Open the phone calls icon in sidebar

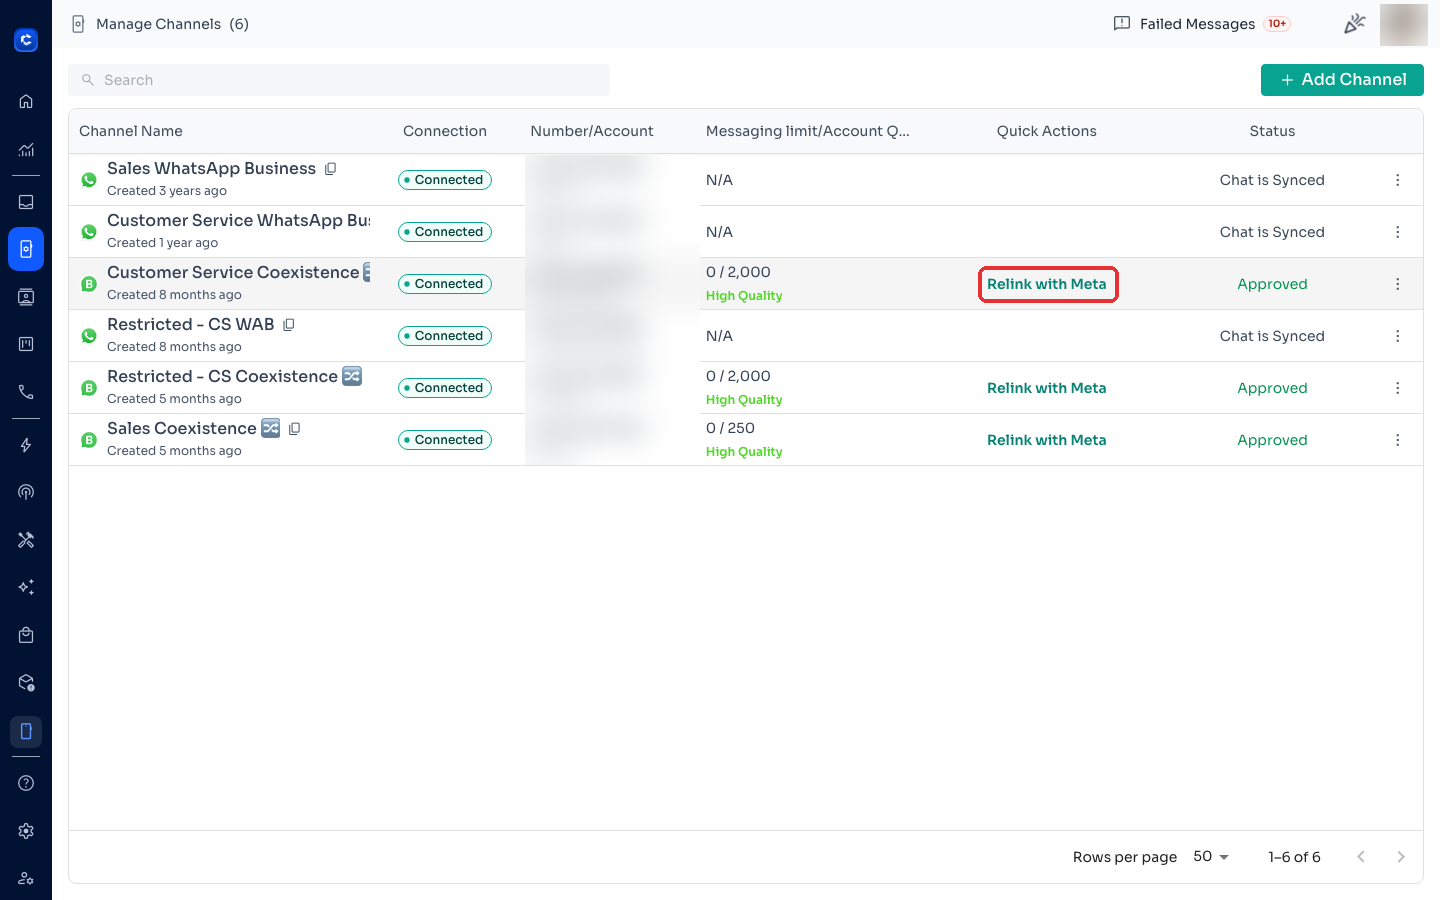point(26,392)
